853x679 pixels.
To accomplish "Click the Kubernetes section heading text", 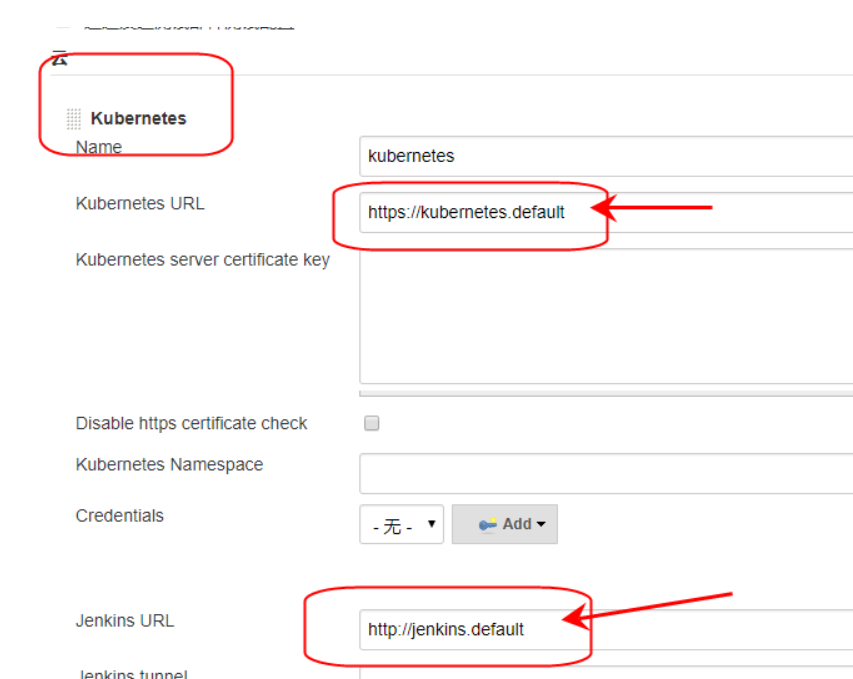I will [139, 118].
